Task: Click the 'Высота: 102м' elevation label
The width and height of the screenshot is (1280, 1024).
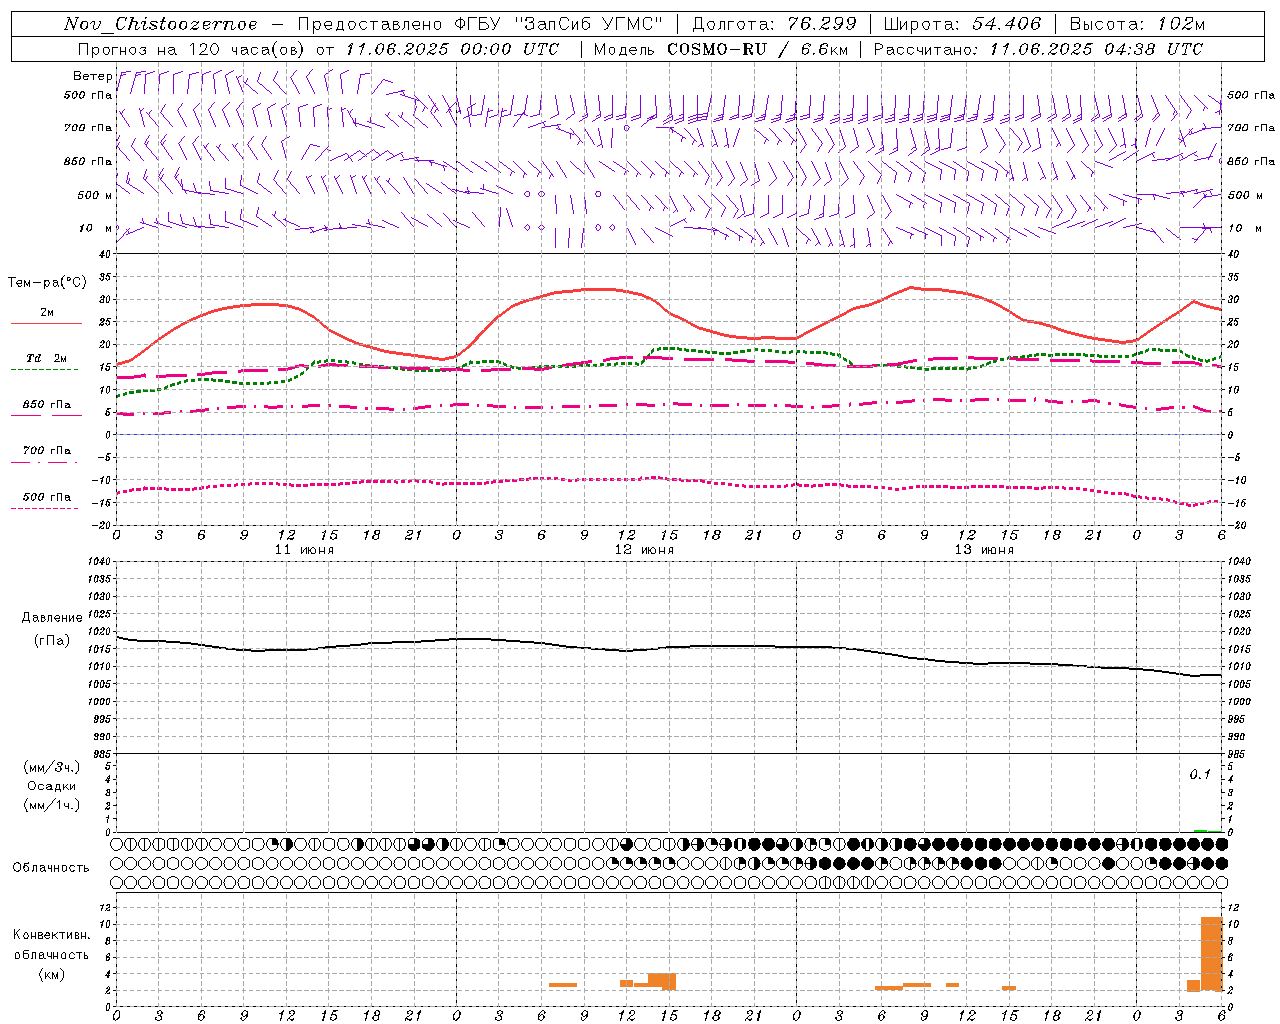Action: 1137,24
